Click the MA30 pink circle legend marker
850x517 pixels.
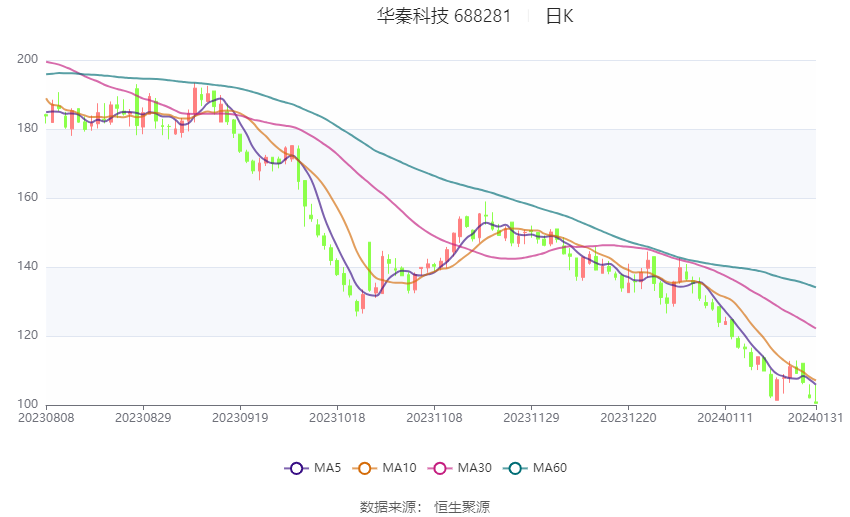(x=437, y=467)
